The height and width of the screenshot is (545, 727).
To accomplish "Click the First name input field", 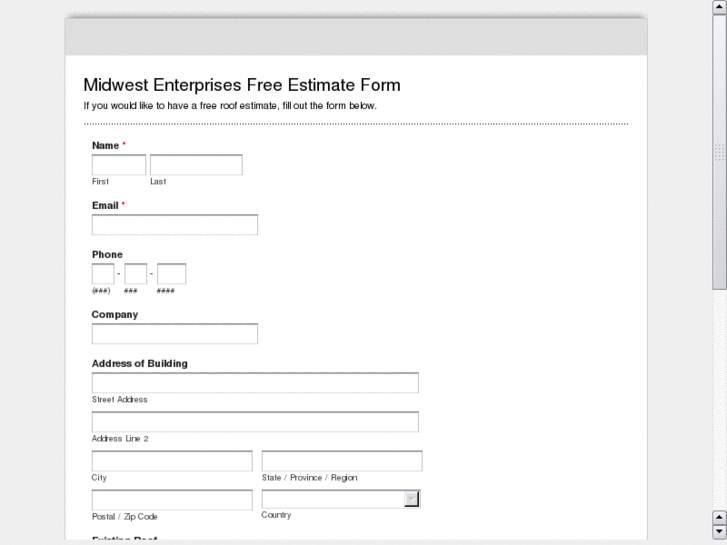I will tap(119, 165).
